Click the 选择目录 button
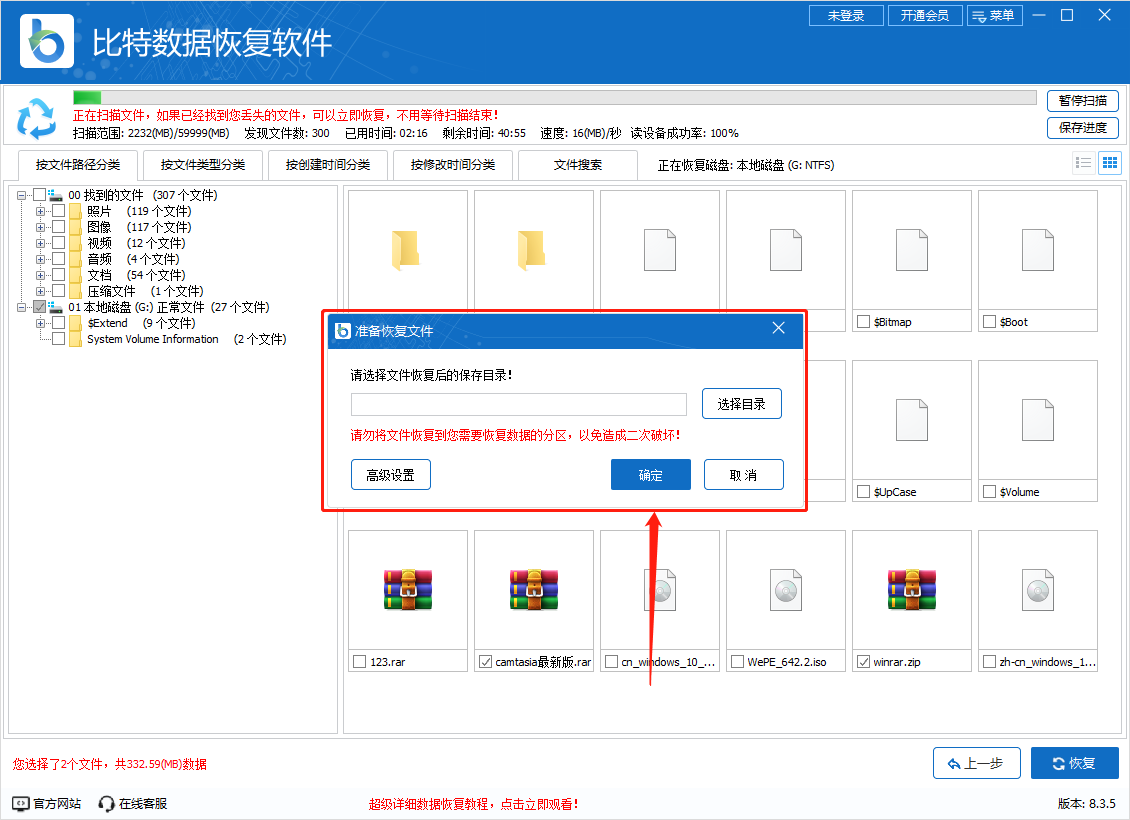Image resolution: width=1130 pixels, height=820 pixels. pyautogui.click(x=741, y=404)
